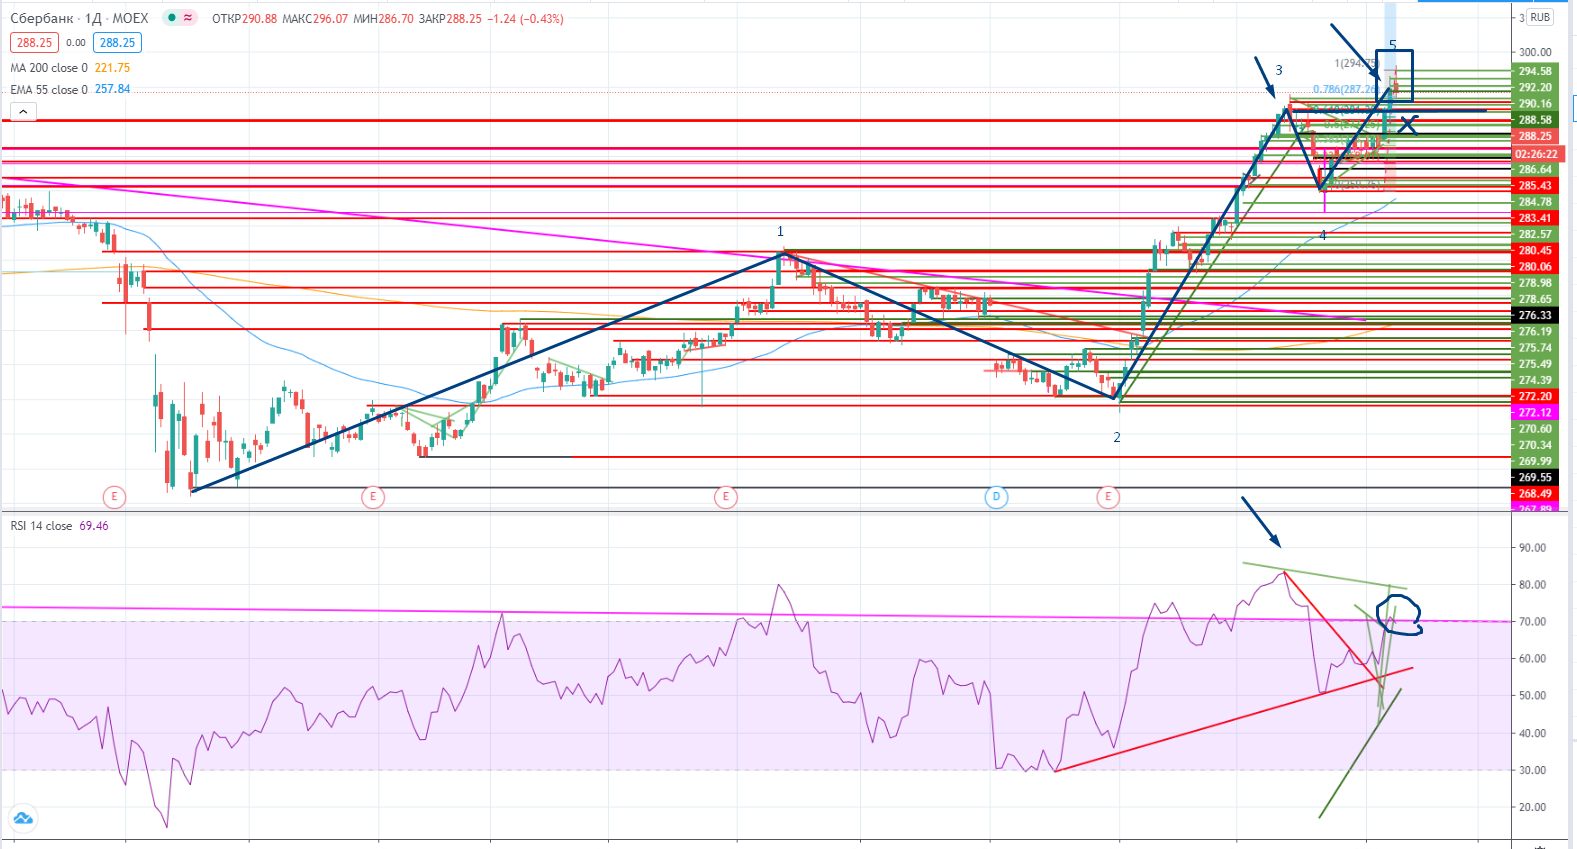Select the MA 200 close indicator legend
Viewport: 1577px width, 849px height.
[49, 68]
